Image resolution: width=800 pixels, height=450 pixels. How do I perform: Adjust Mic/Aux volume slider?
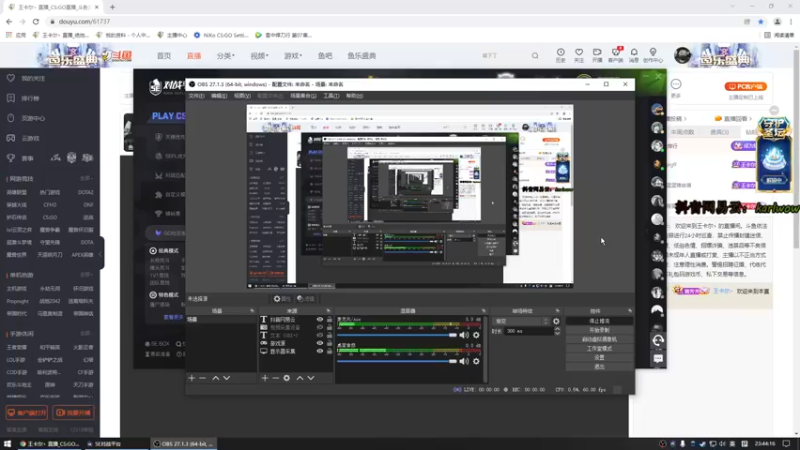[x=397, y=335]
